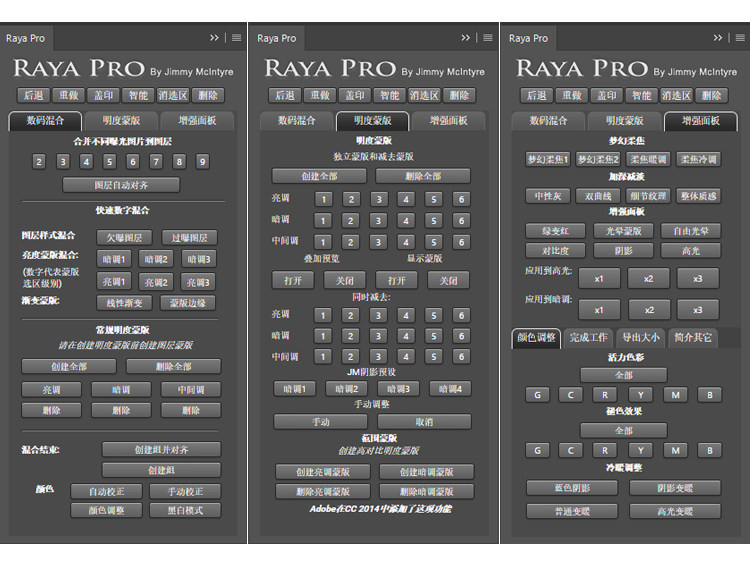Switch to 明度蒙版 tab in the left panel
The width and height of the screenshot is (750, 563).
[x=121, y=121]
